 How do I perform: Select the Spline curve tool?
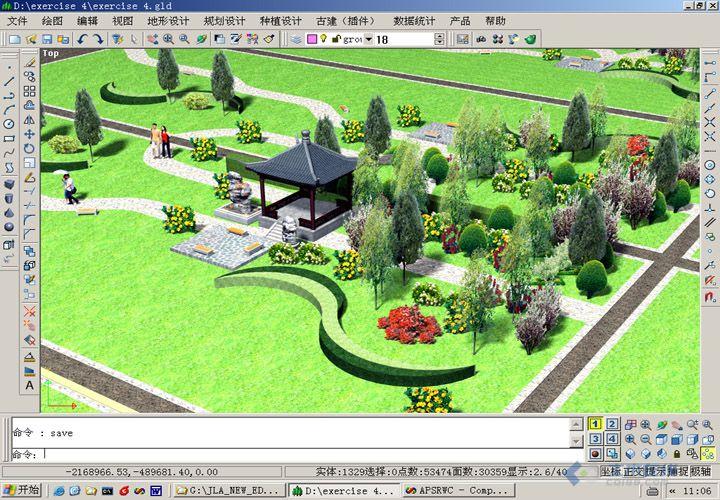pos(9,152)
